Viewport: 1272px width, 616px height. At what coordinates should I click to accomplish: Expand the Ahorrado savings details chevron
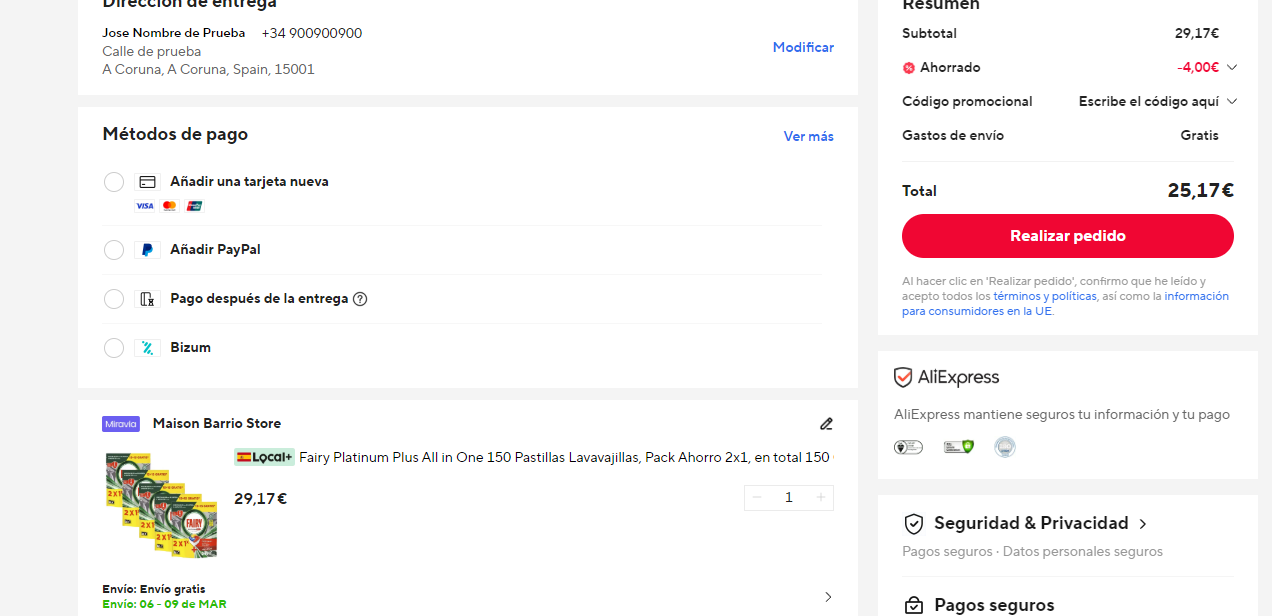tap(1231, 68)
